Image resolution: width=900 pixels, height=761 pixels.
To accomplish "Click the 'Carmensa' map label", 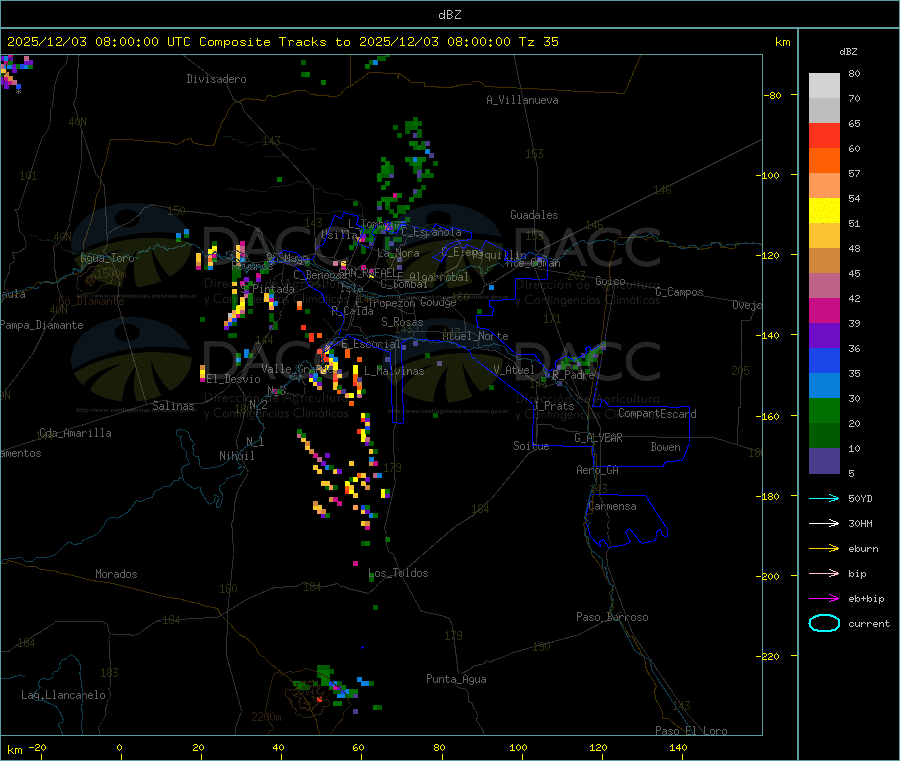I will click(x=612, y=506).
